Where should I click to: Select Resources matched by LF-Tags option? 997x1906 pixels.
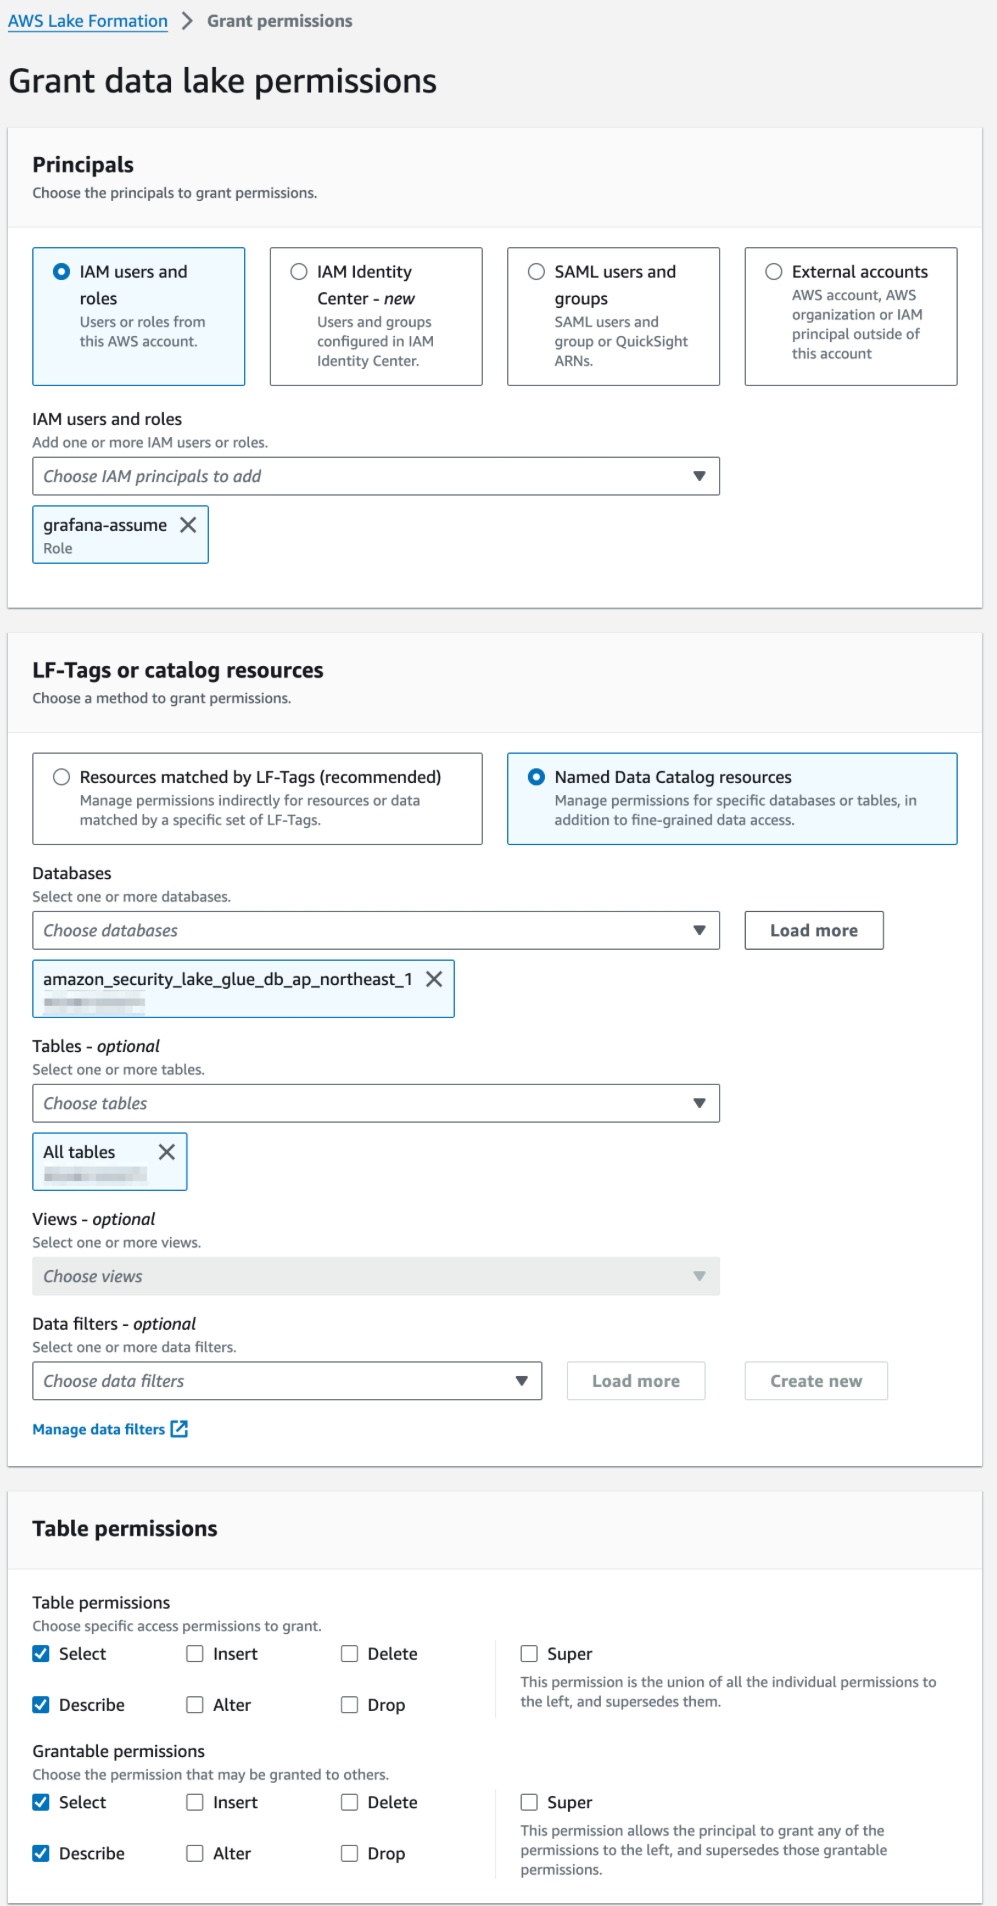[x=62, y=777]
